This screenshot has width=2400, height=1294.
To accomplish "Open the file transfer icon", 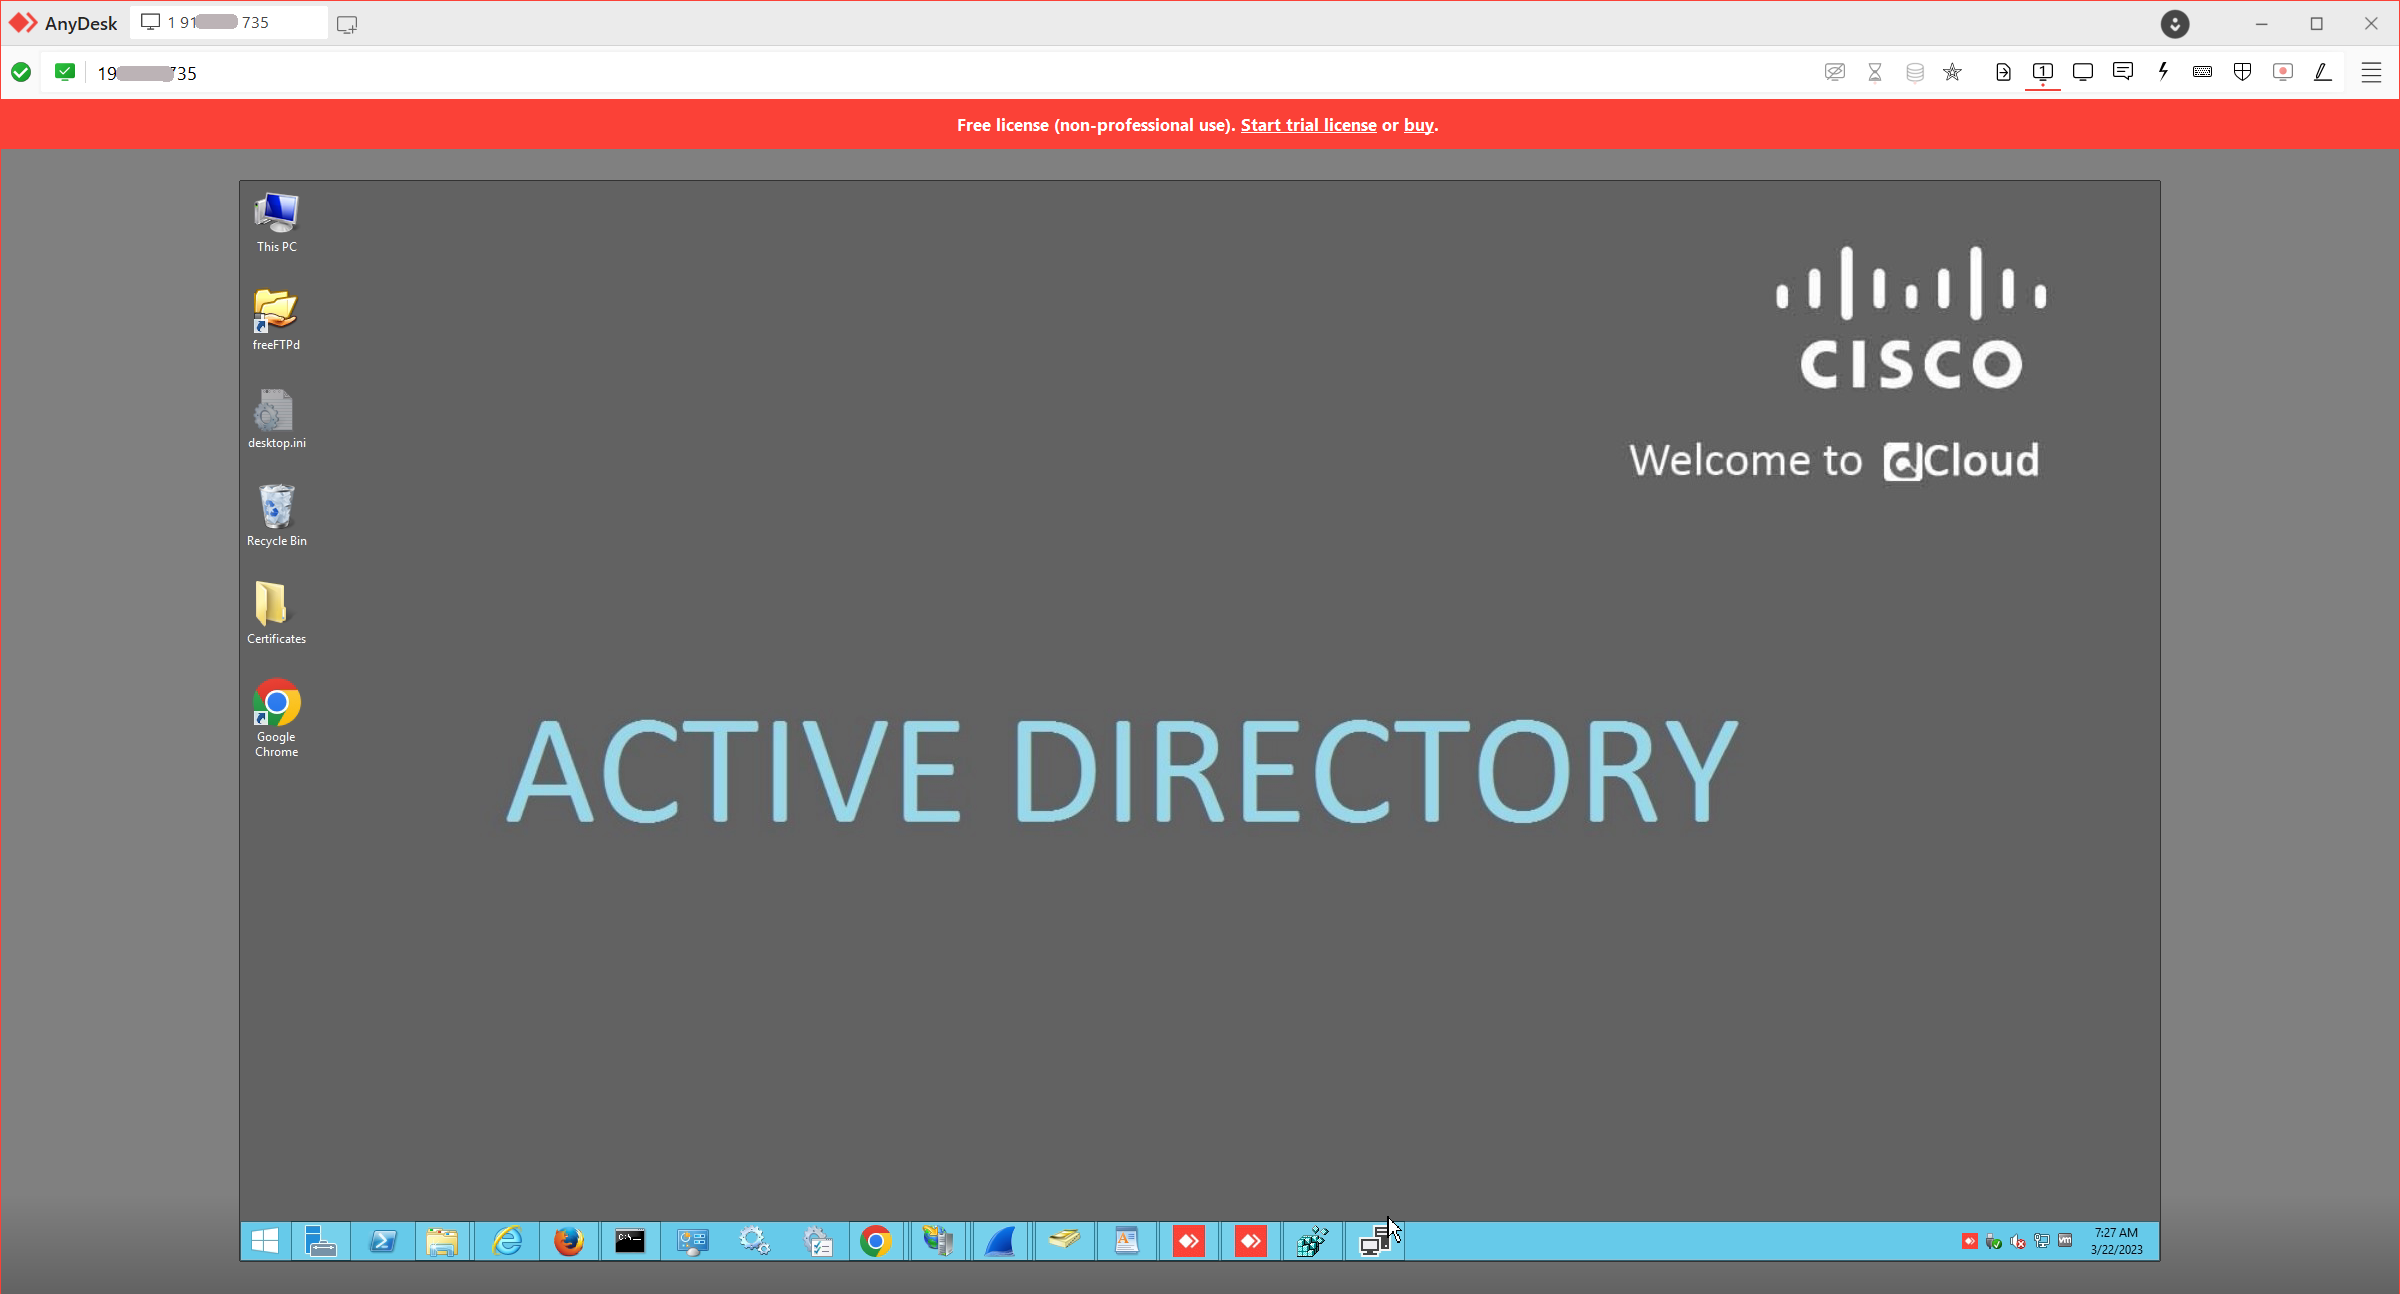I will pyautogui.click(x=2003, y=72).
